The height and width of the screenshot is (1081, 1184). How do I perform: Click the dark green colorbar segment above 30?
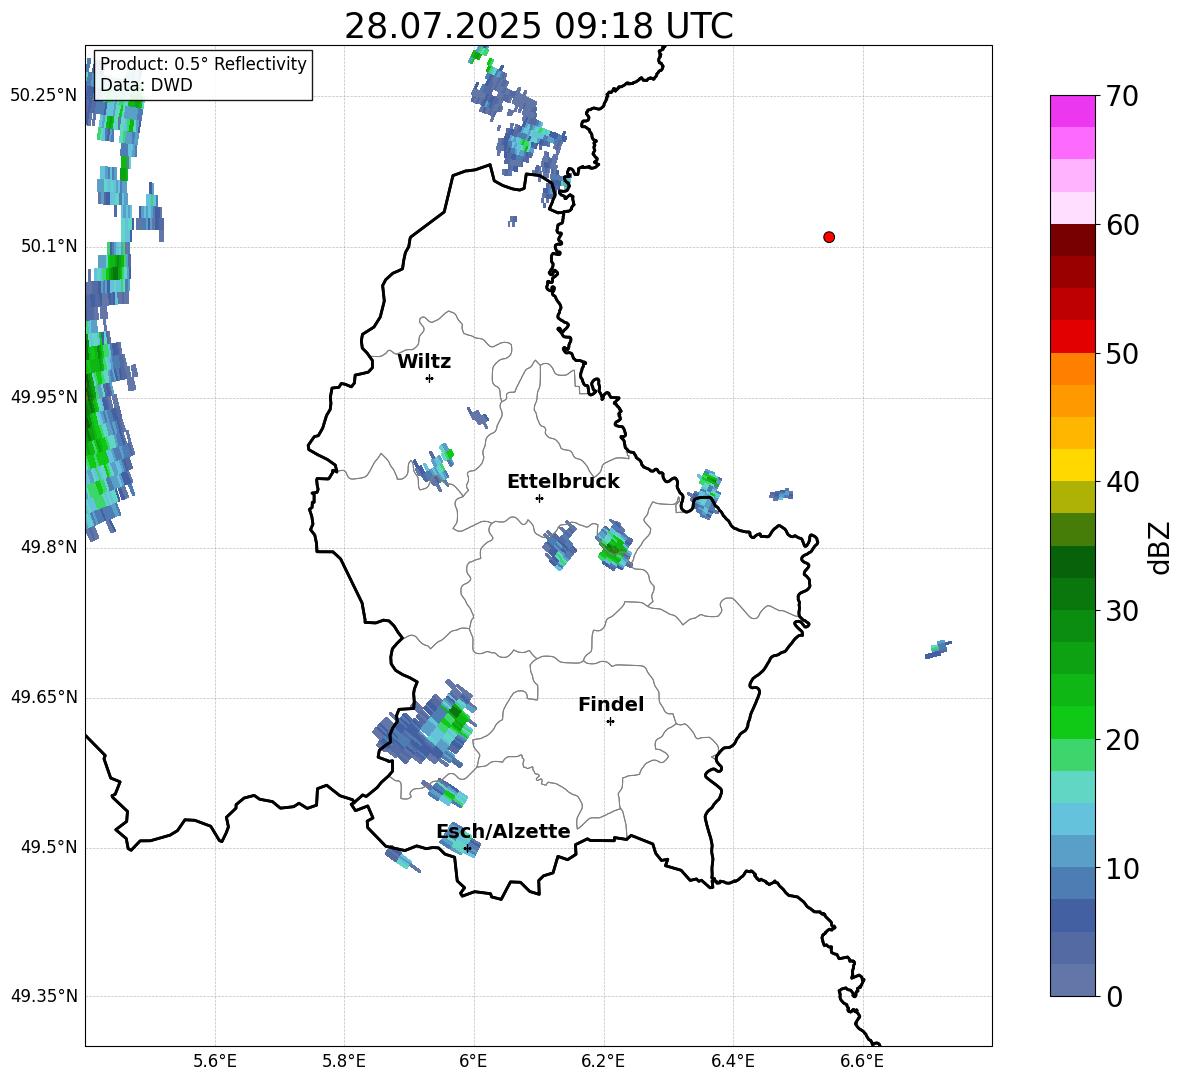click(1072, 594)
